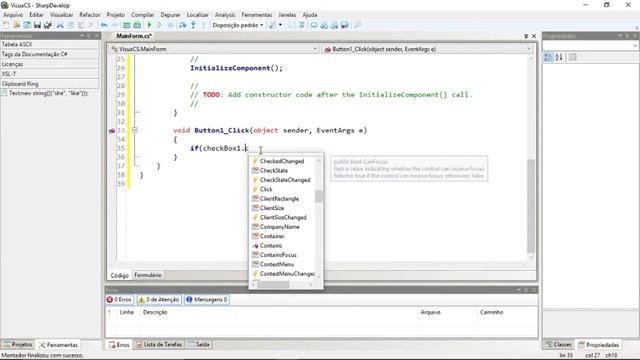Click the Categorized view icon in Propriedades
This screenshot has height=360, width=640.
(x=548, y=57)
